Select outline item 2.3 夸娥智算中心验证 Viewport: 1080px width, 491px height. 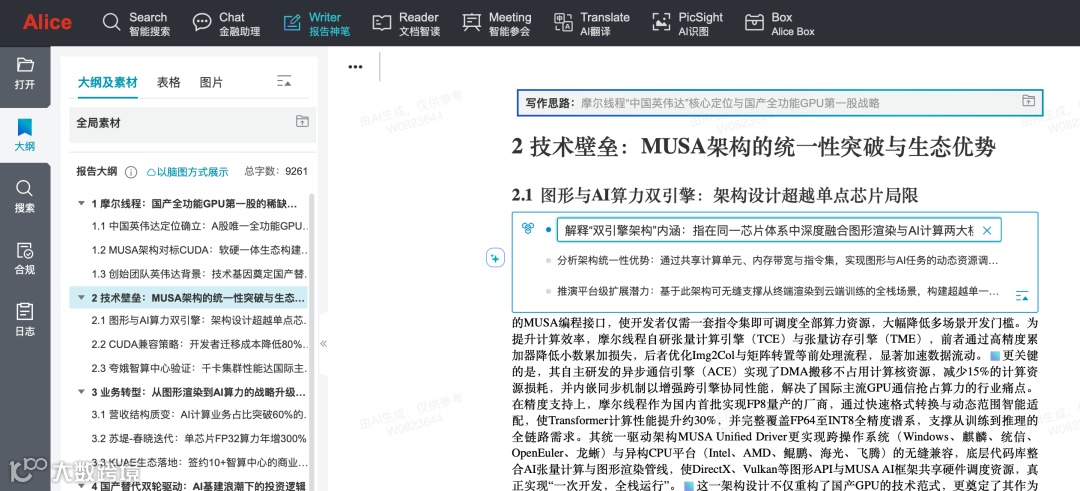tap(200, 368)
